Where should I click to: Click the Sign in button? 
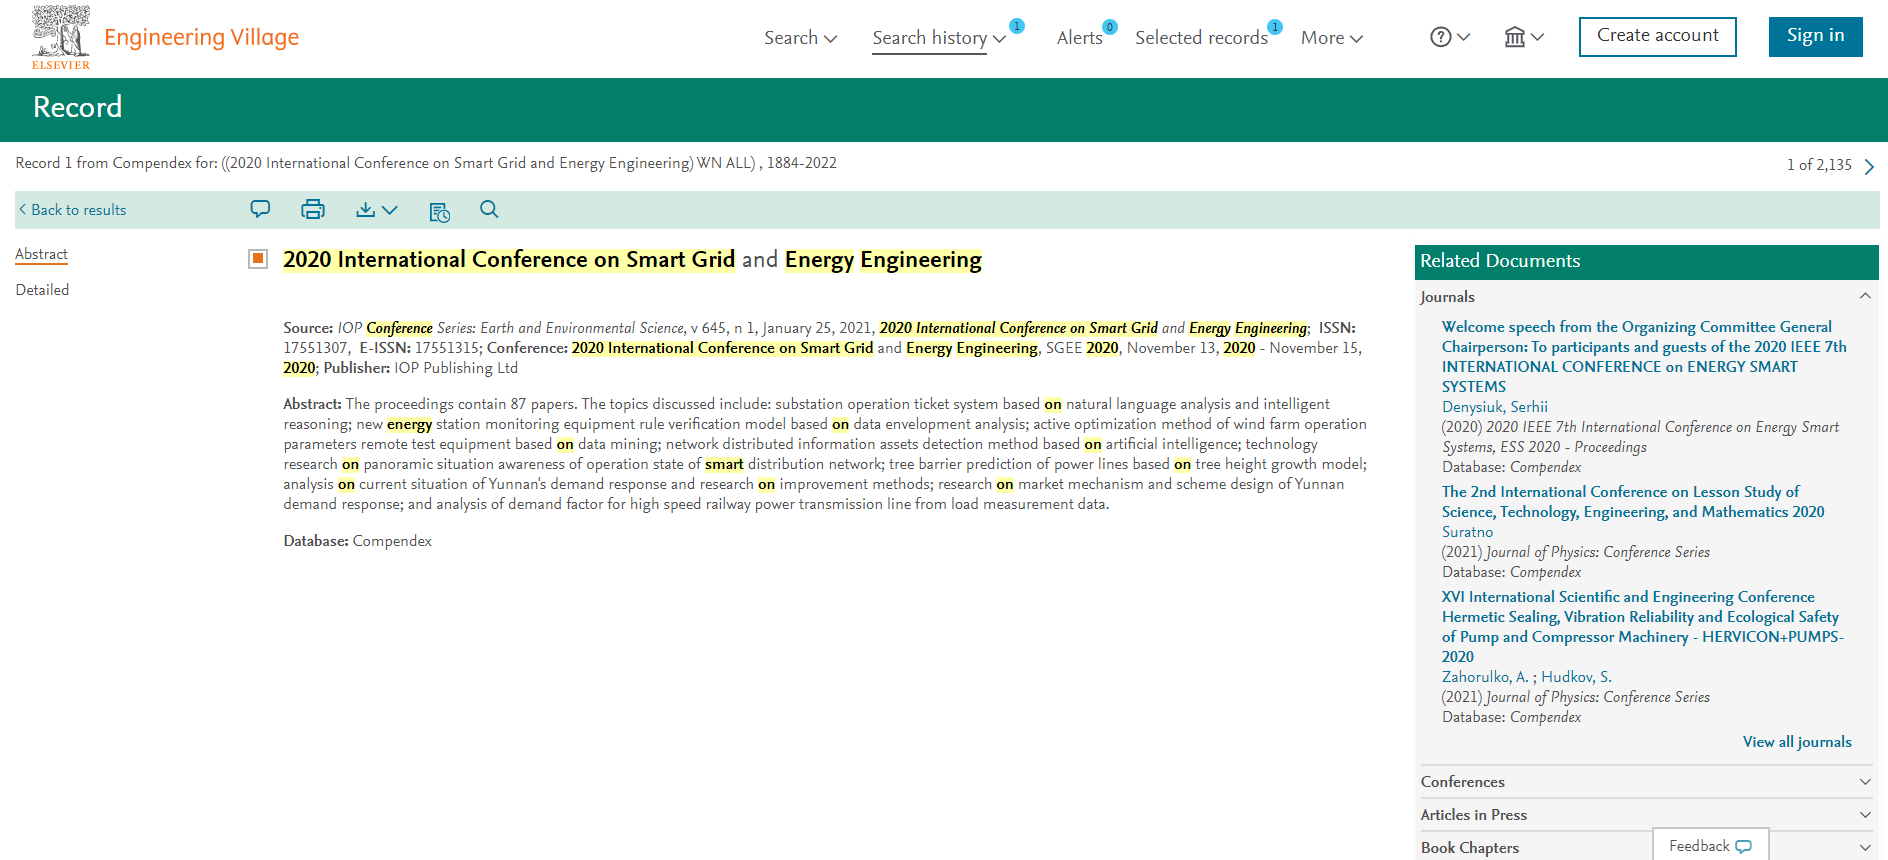[1815, 36]
